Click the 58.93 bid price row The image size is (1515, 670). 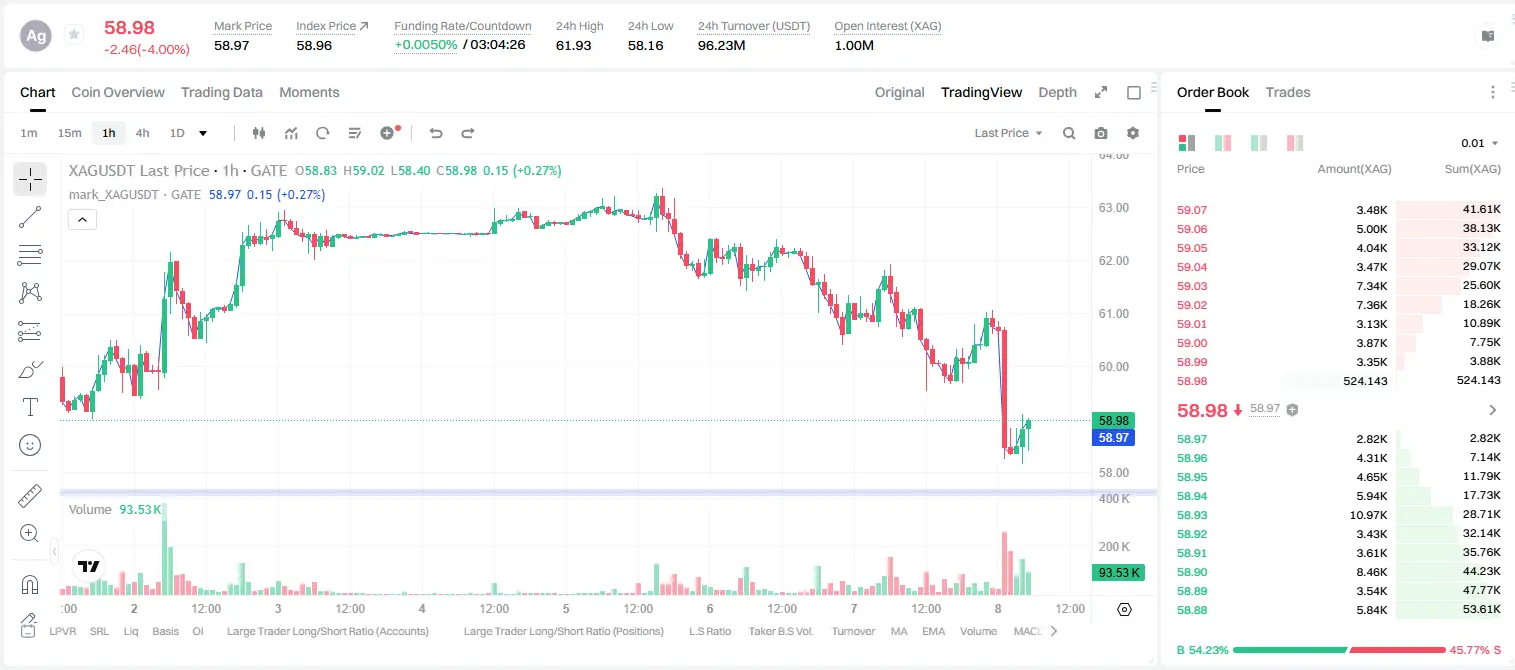[x=1339, y=514]
